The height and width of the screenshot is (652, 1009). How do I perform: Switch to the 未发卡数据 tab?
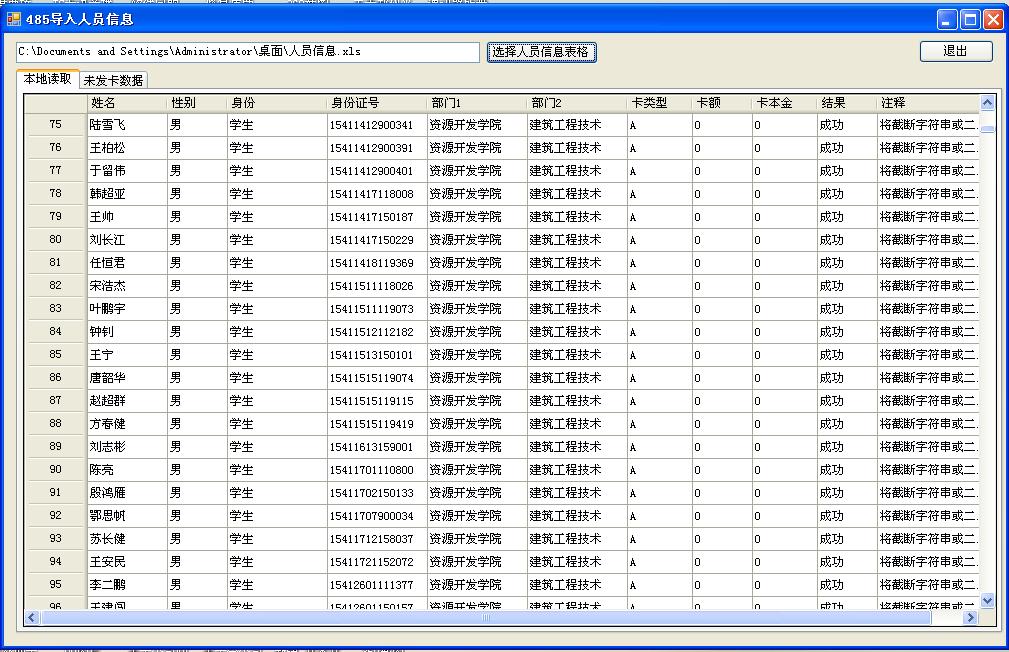(113, 80)
